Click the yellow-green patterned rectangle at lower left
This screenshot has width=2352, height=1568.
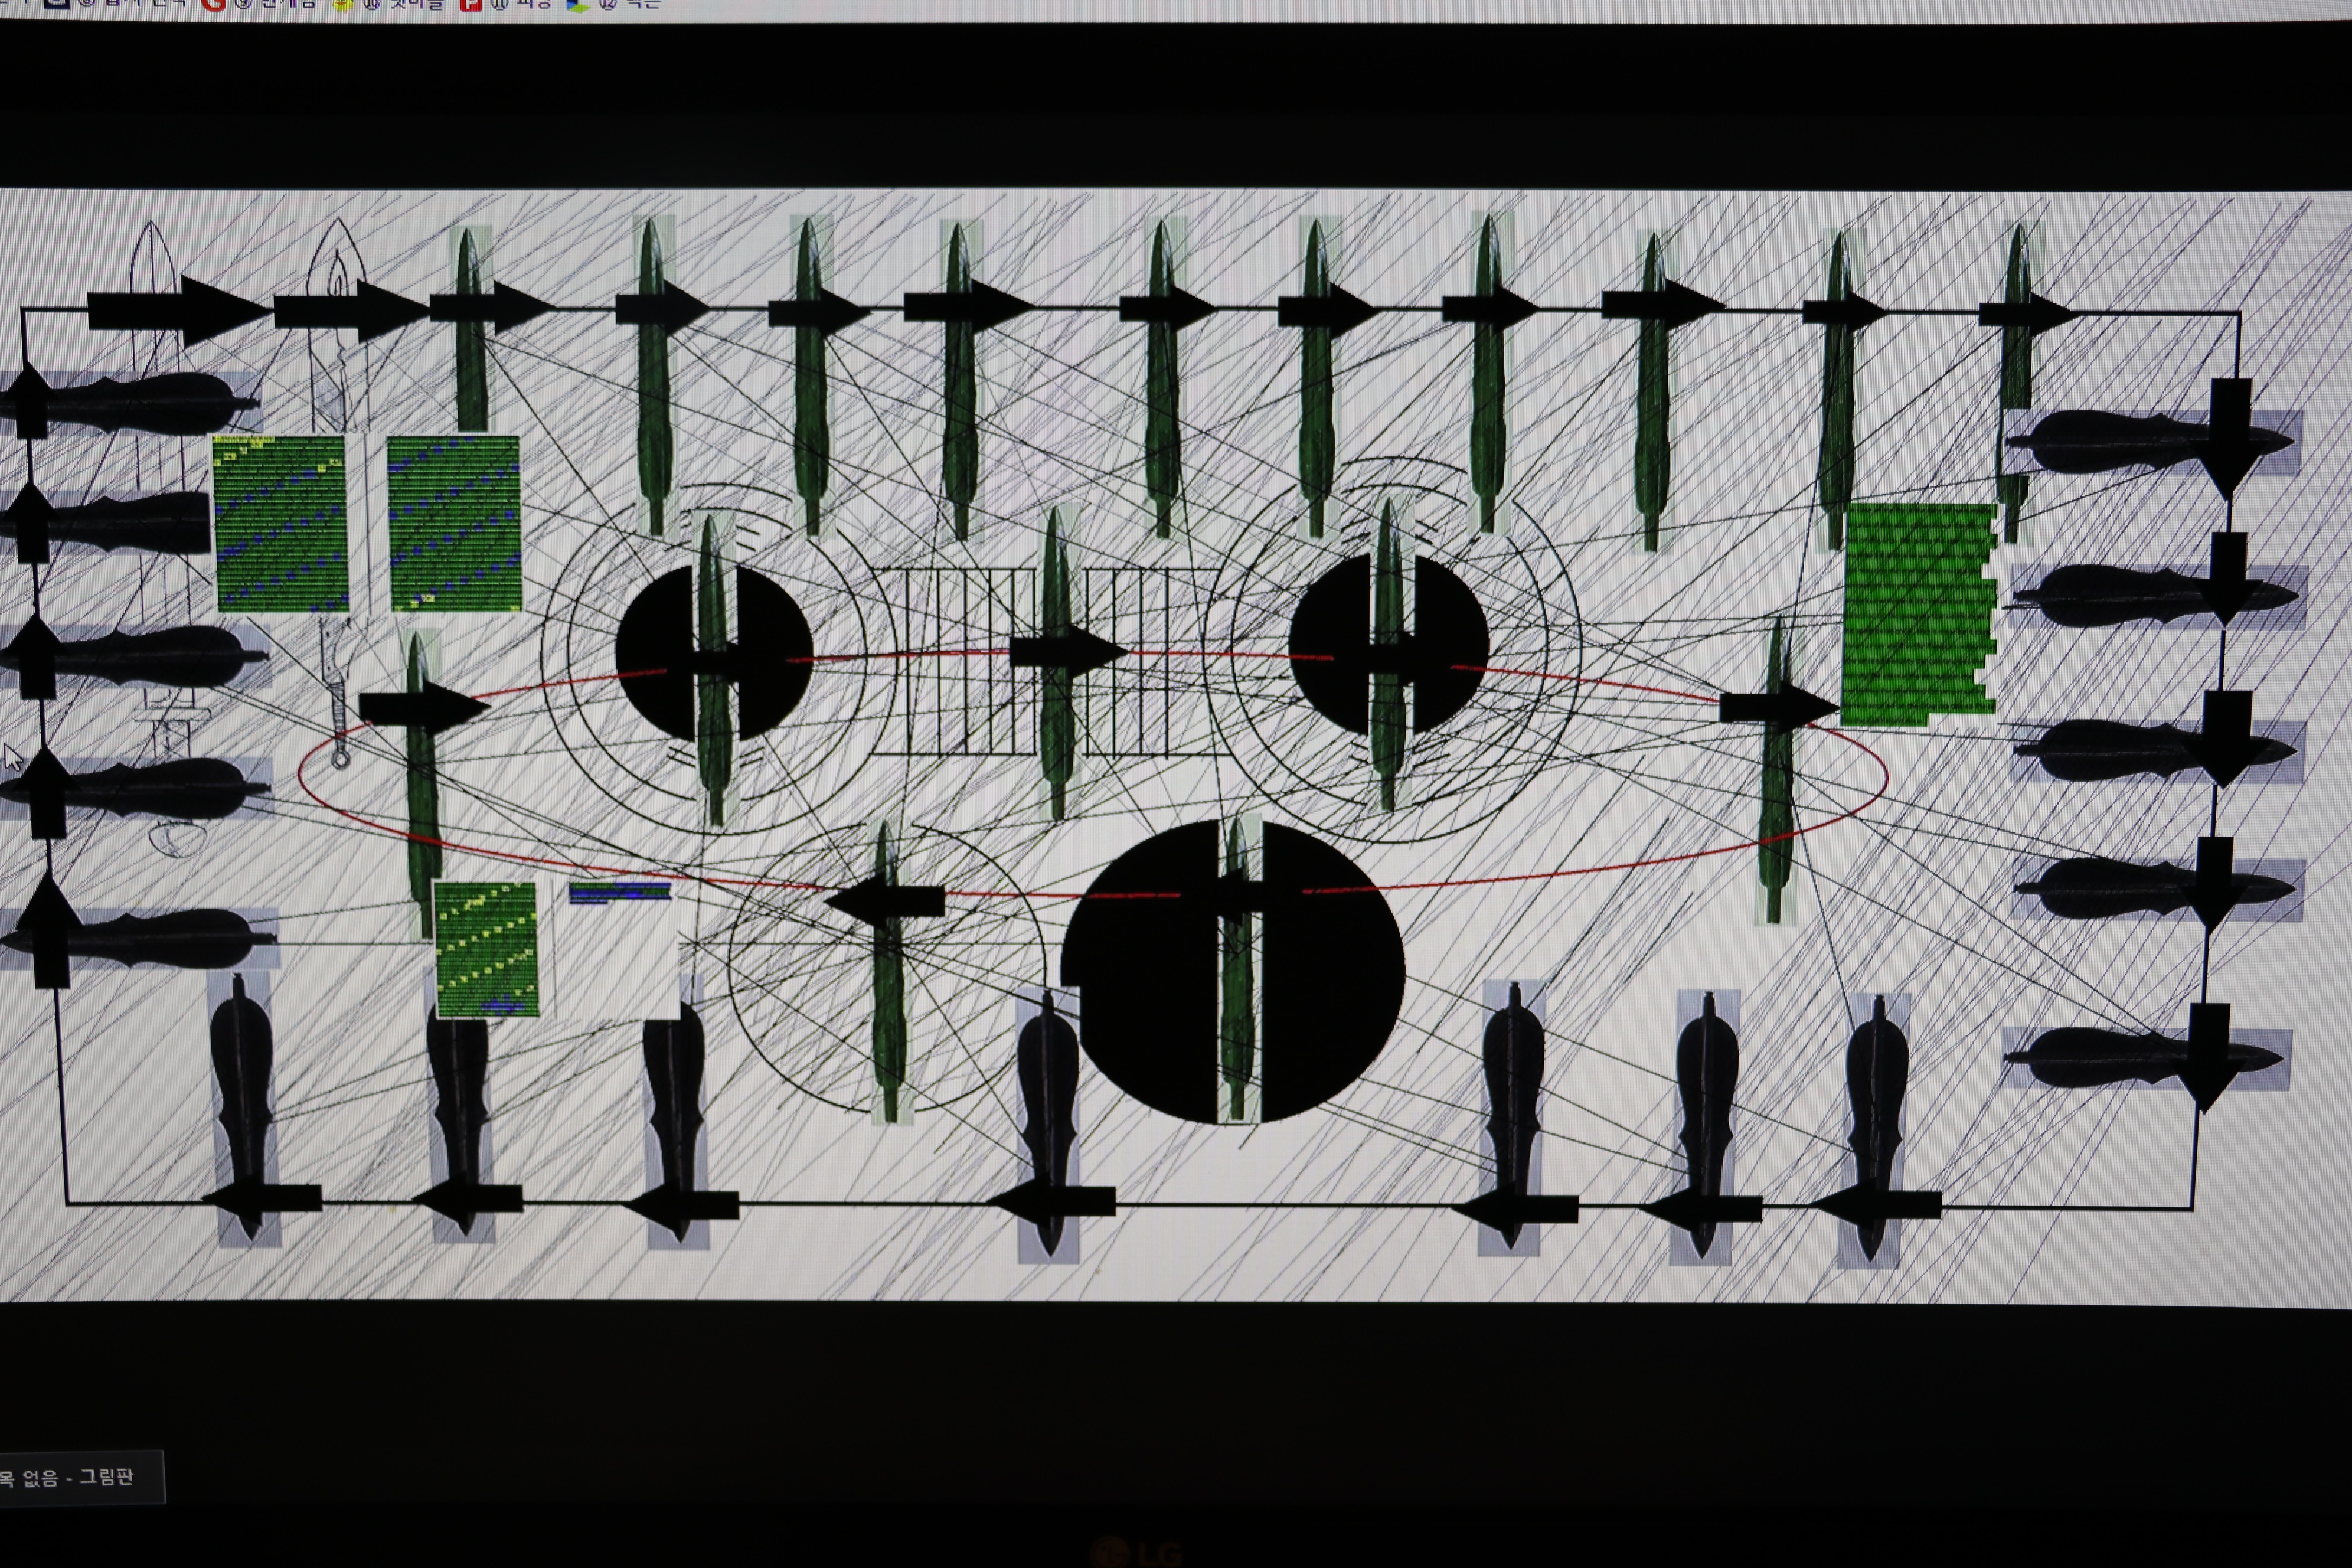486,949
